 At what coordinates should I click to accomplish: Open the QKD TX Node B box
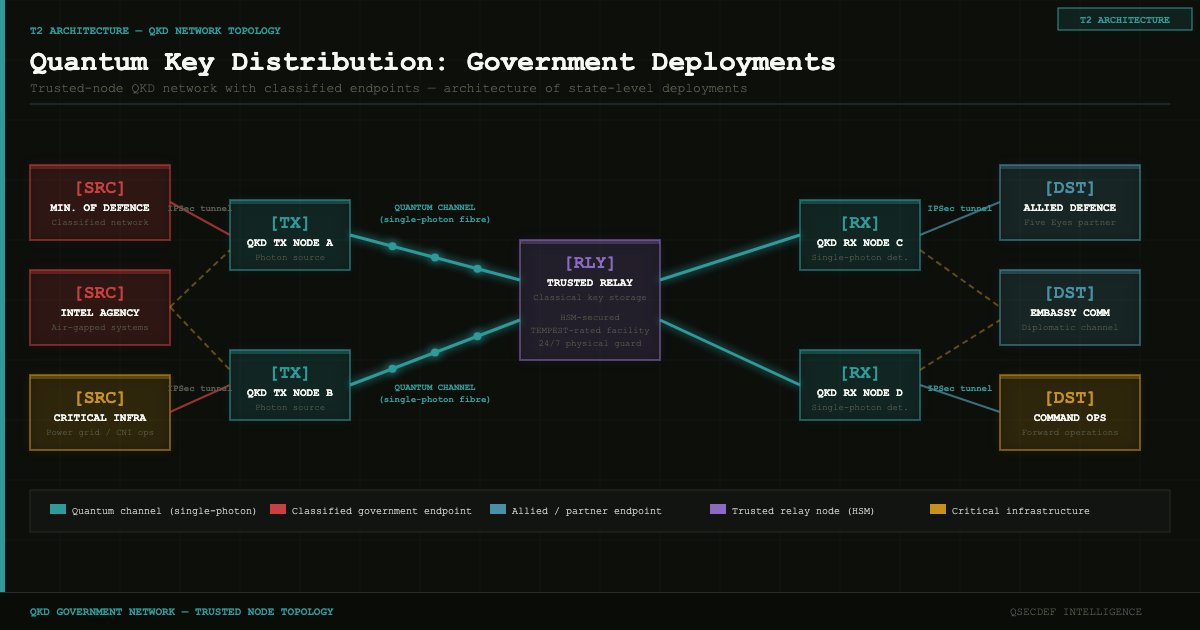pyautogui.click(x=290, y=385)
